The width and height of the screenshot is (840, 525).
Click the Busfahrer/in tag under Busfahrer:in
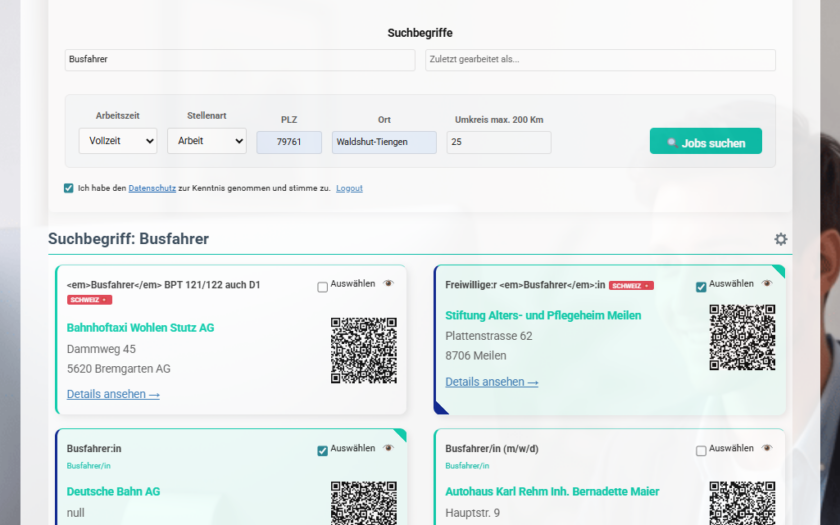88,466
